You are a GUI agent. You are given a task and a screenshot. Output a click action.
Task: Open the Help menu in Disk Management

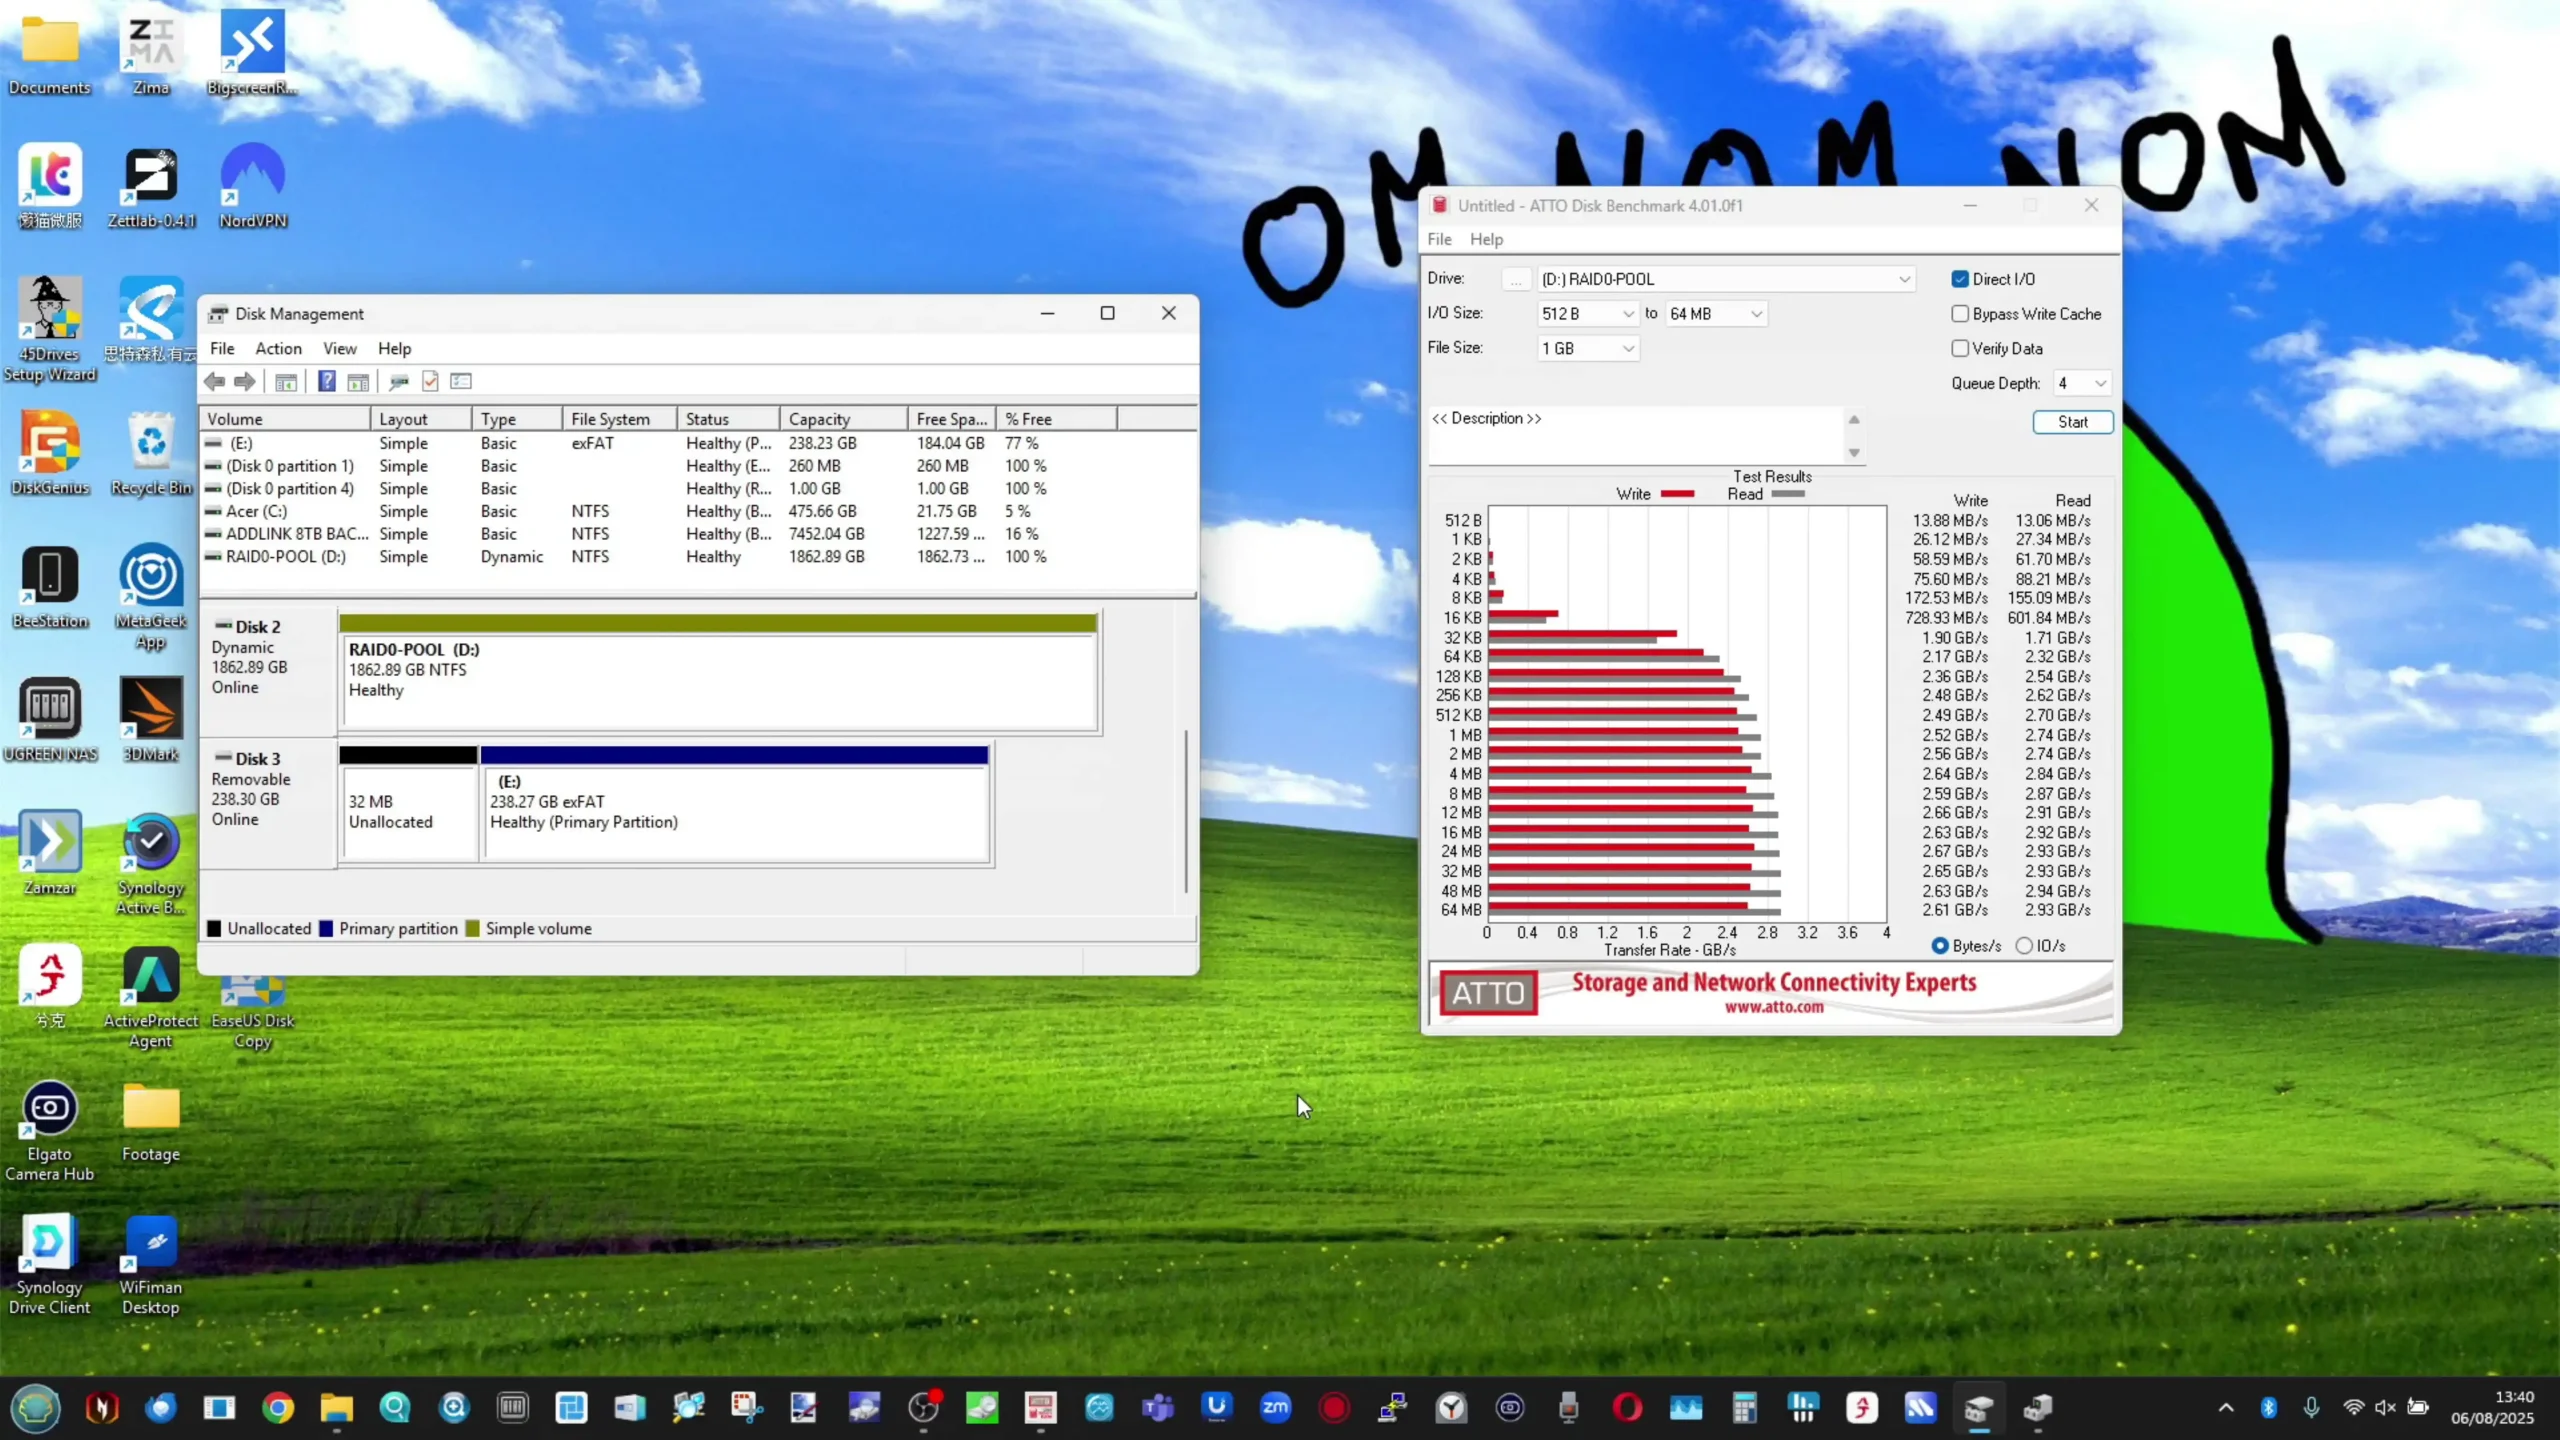point(394,348)
